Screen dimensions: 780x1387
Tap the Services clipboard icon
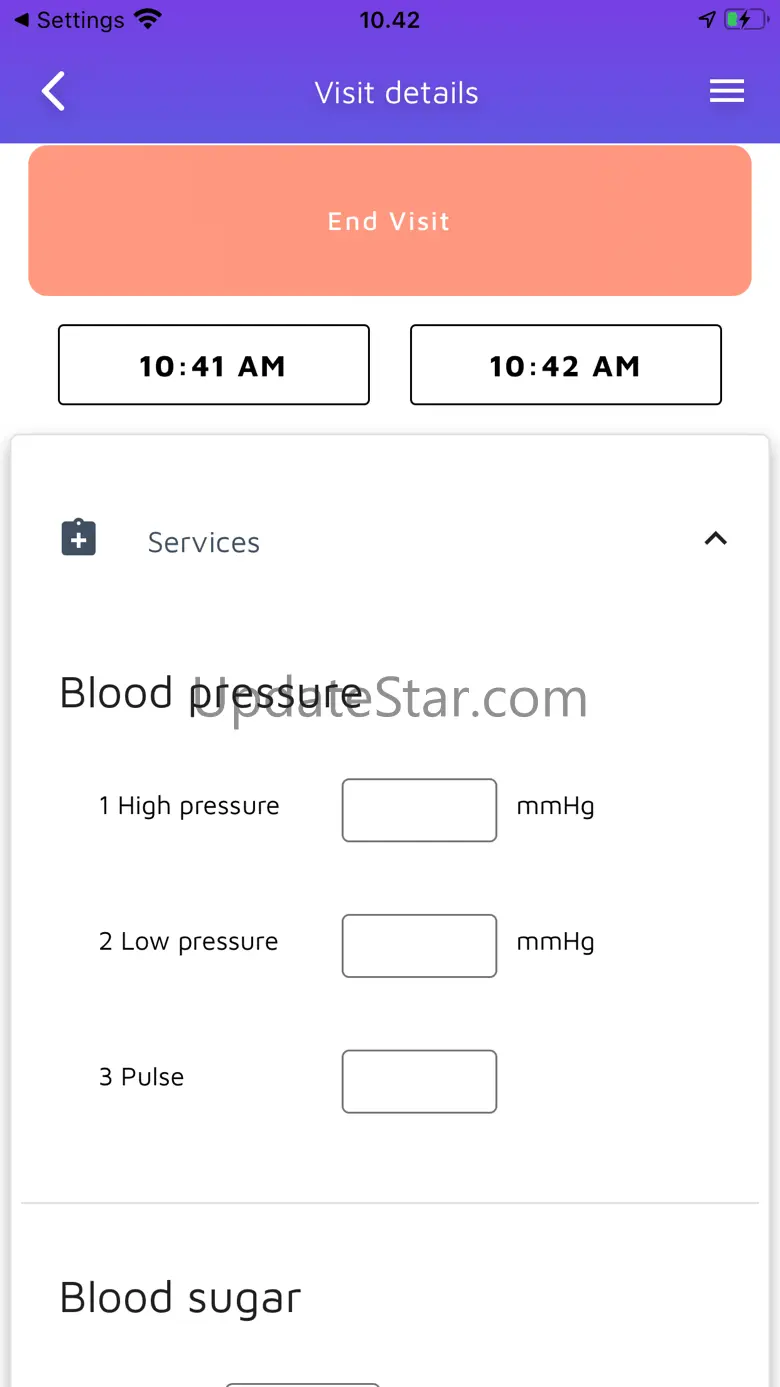[79, 538]
